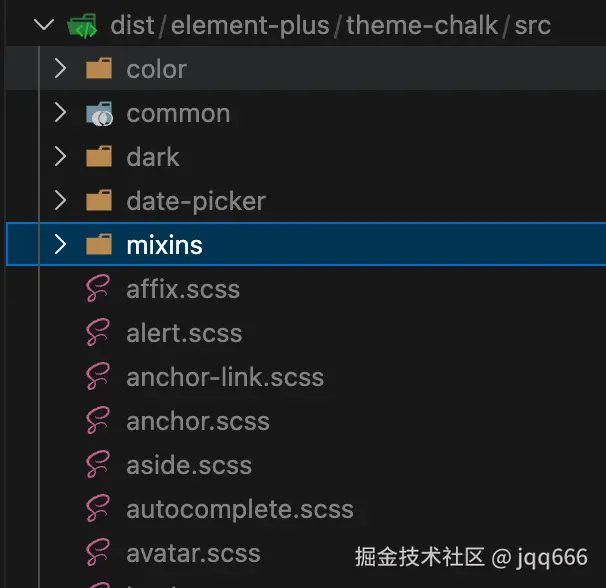Click the dark folder icon
Screen dimensions: 606x588
[98, 157]
